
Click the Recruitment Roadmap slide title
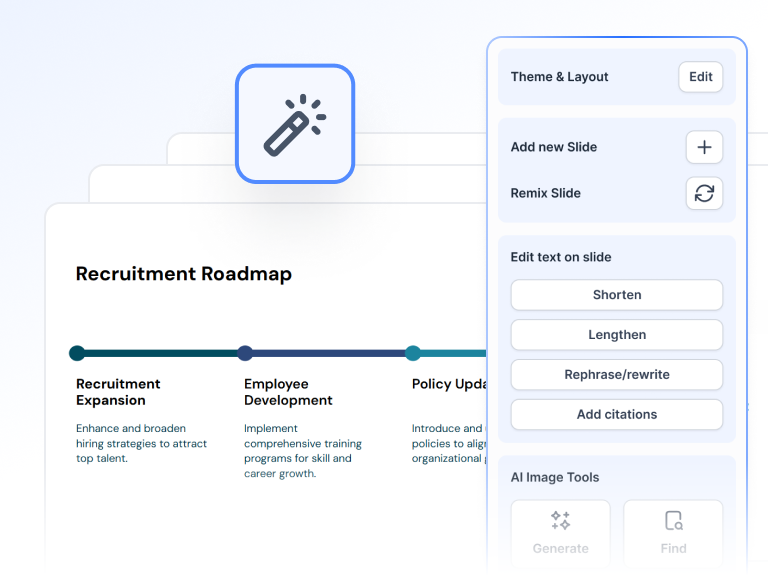click(x=184, y=274)
